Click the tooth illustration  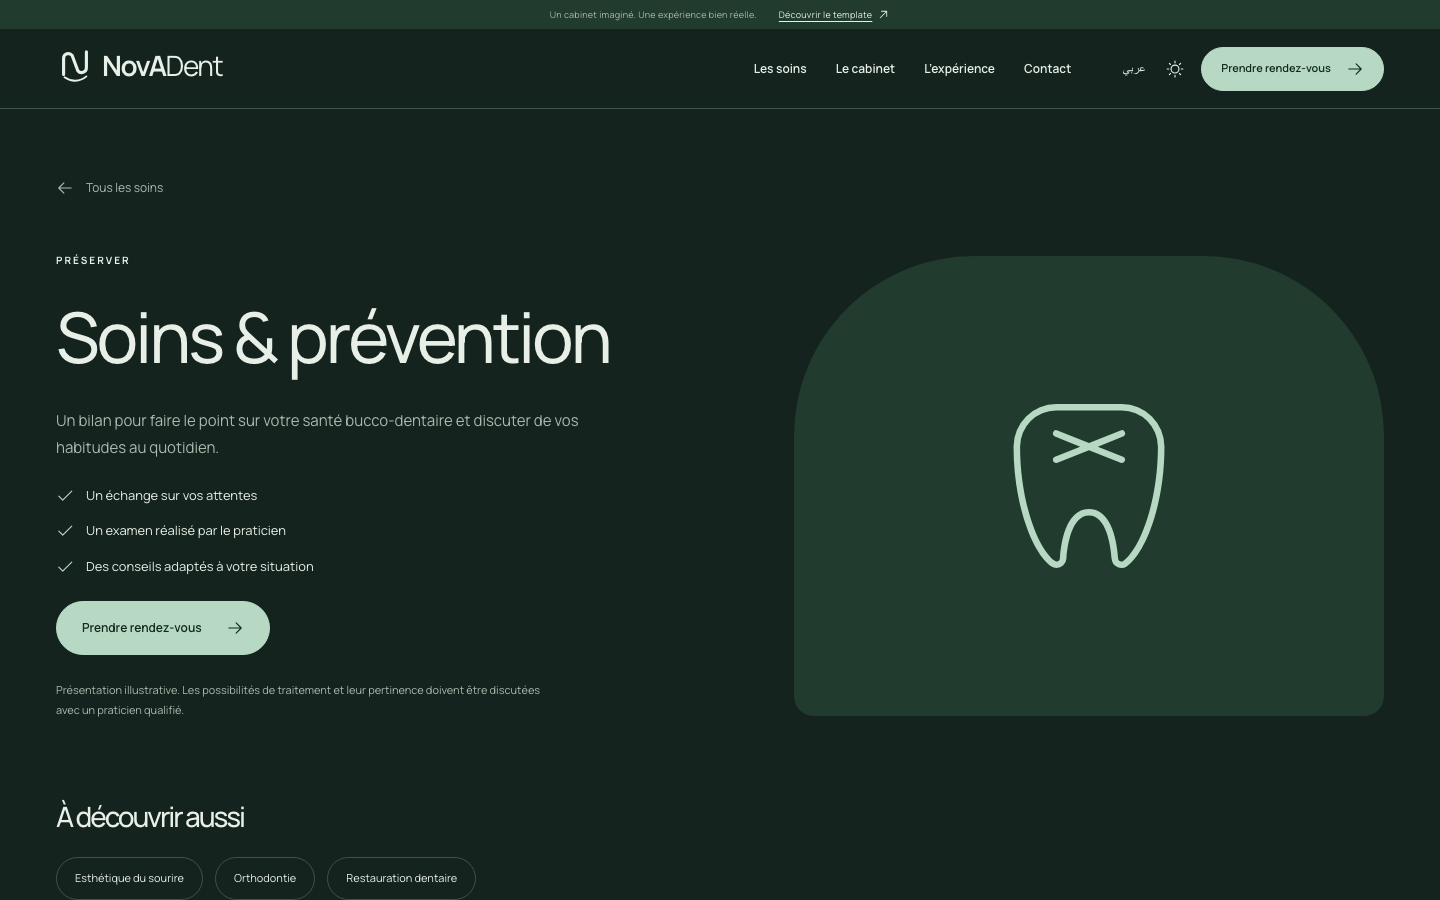(x=1089, y=486)
